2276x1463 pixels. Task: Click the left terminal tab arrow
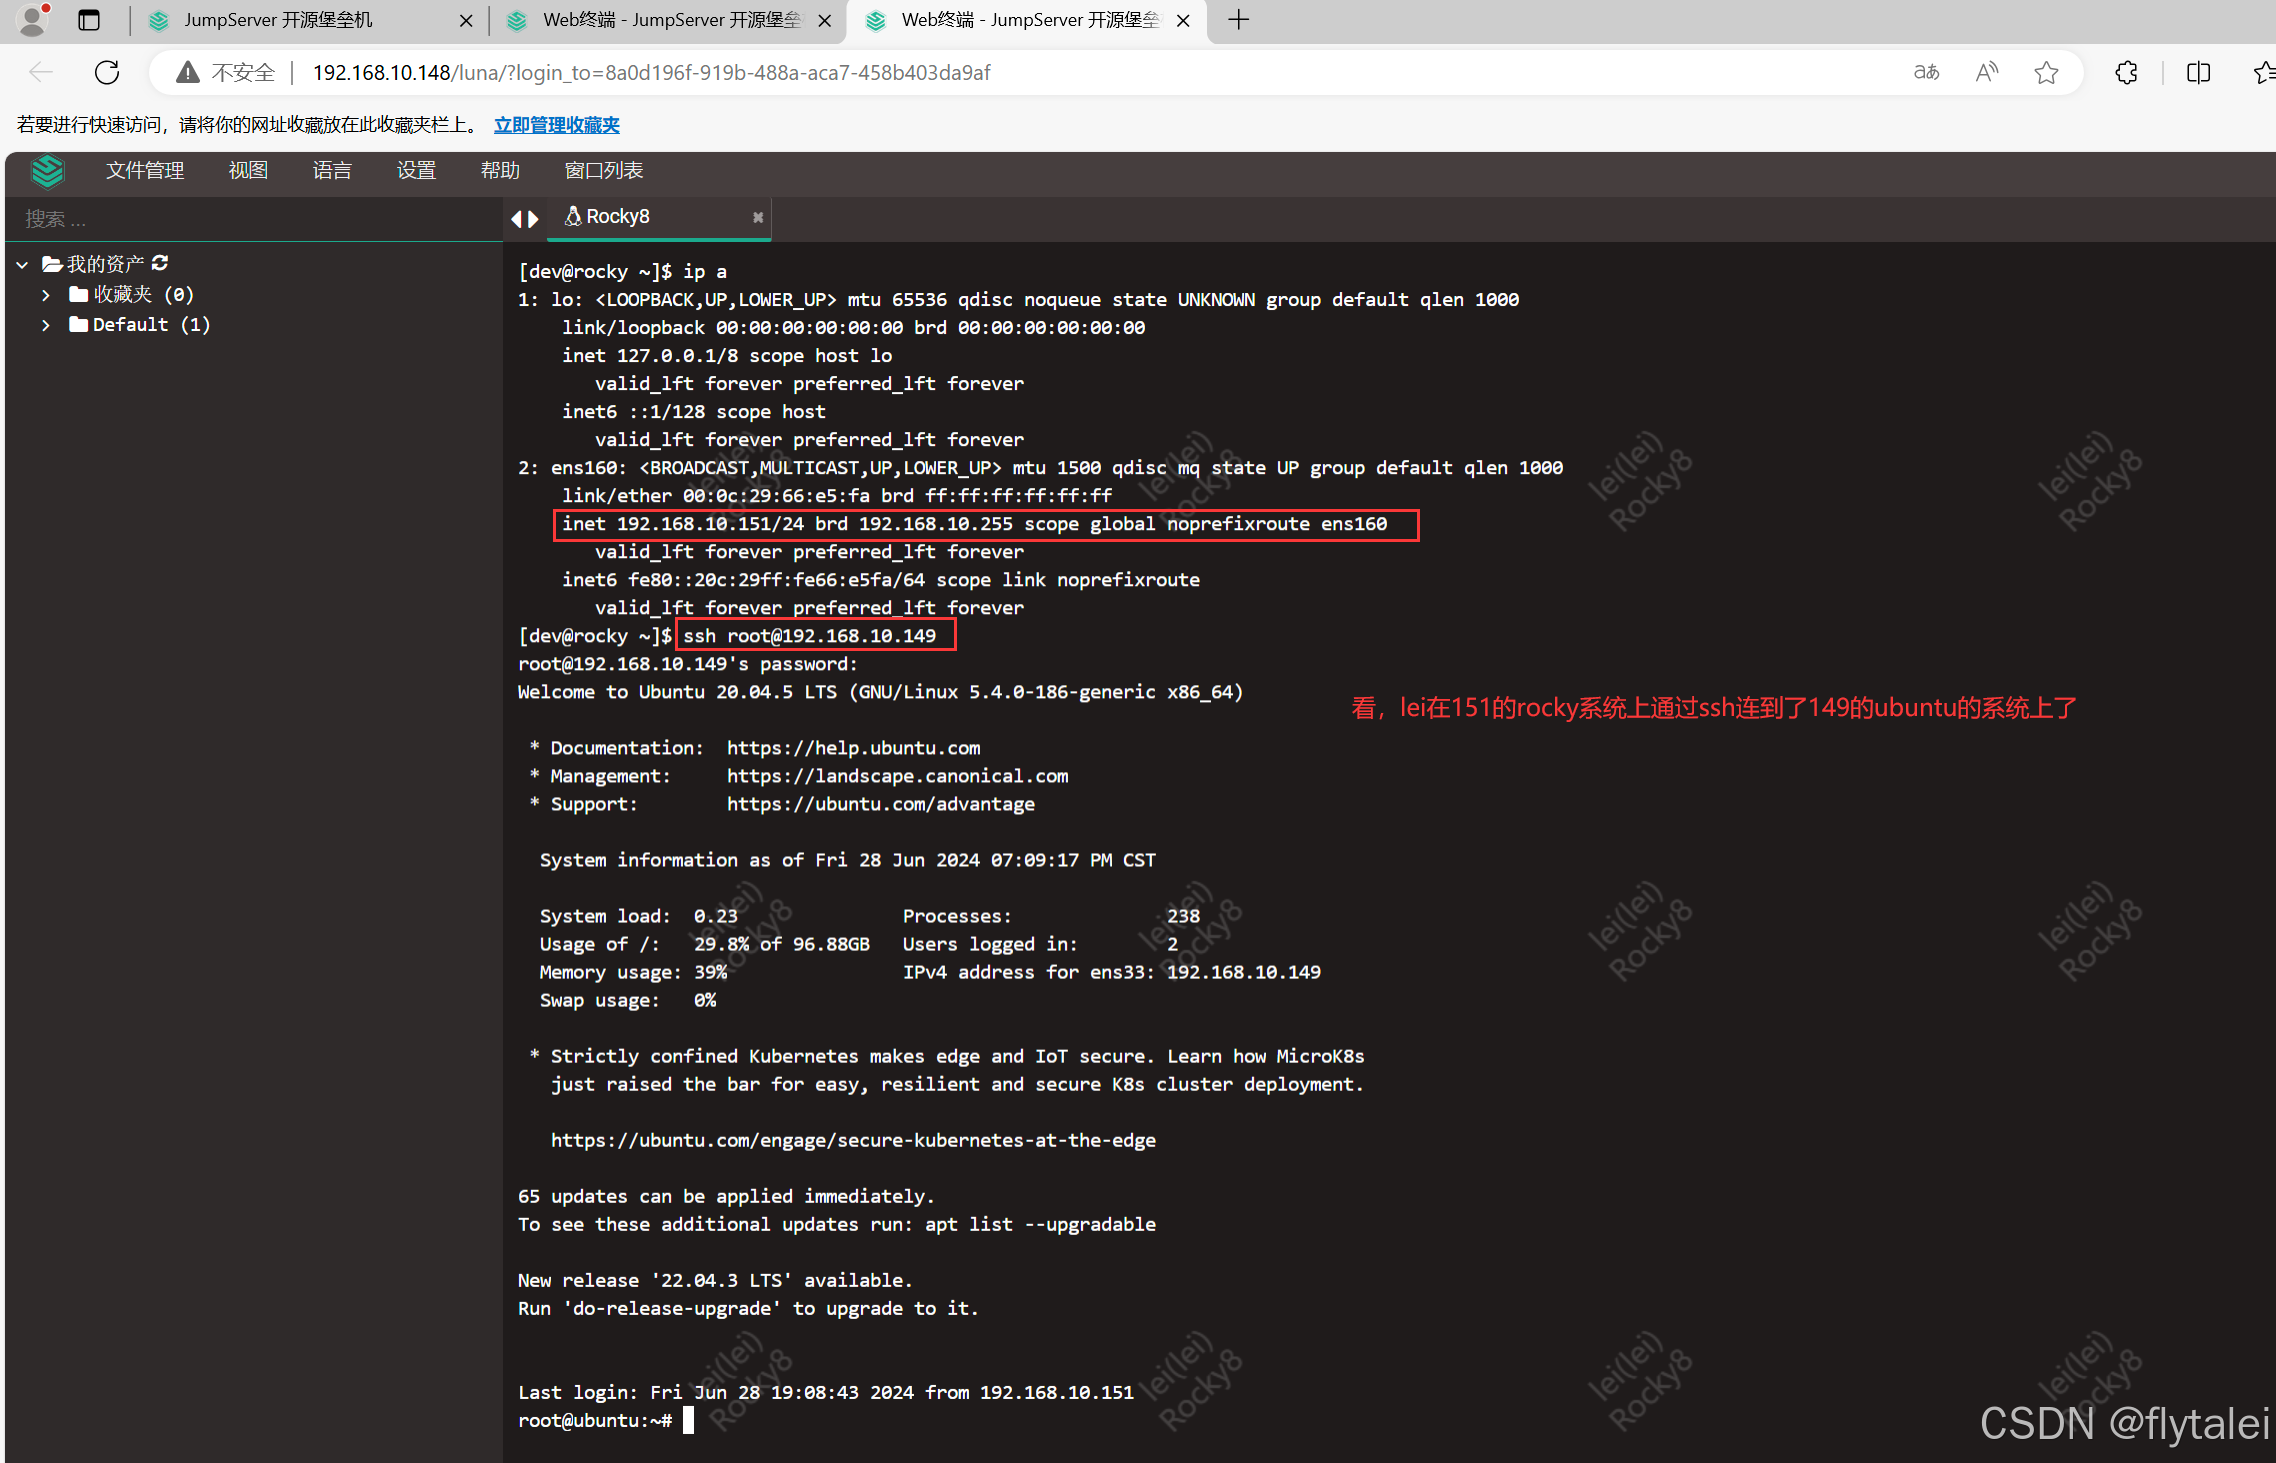pyautogui.click(x=517, y=219)
